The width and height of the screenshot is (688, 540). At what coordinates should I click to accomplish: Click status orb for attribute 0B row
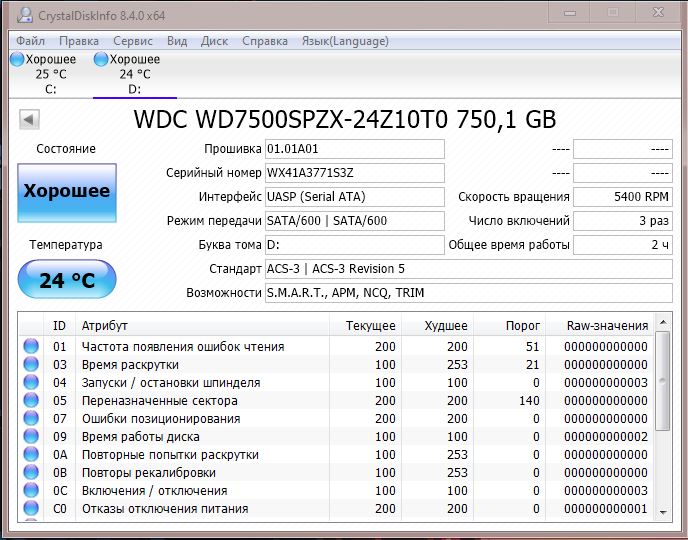pyautogui.click(x=31, y=472)
